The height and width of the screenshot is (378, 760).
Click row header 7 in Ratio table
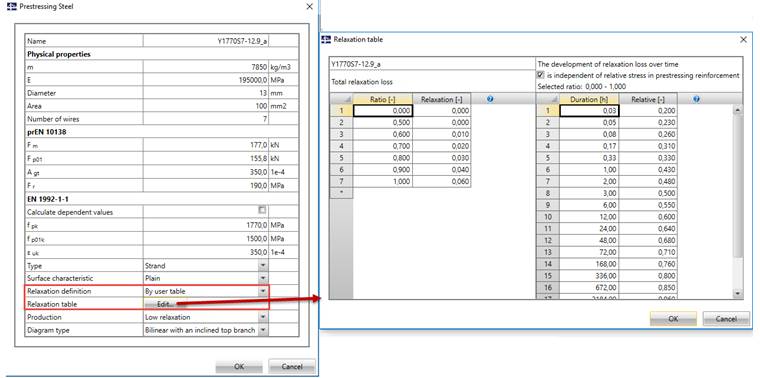tap(341, 181)
